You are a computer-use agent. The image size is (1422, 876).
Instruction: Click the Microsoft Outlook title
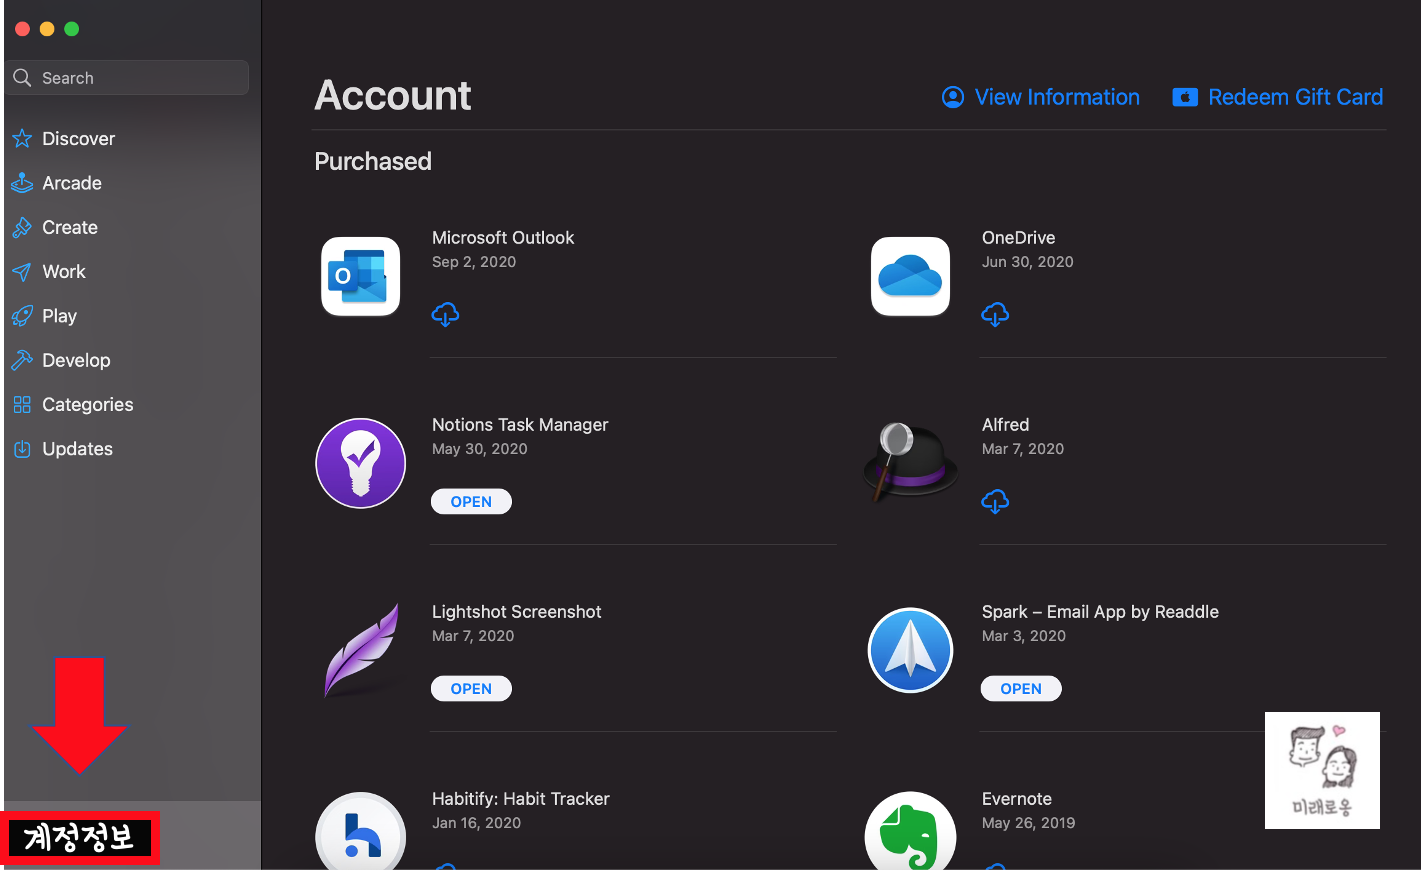(x=503, y=238)
